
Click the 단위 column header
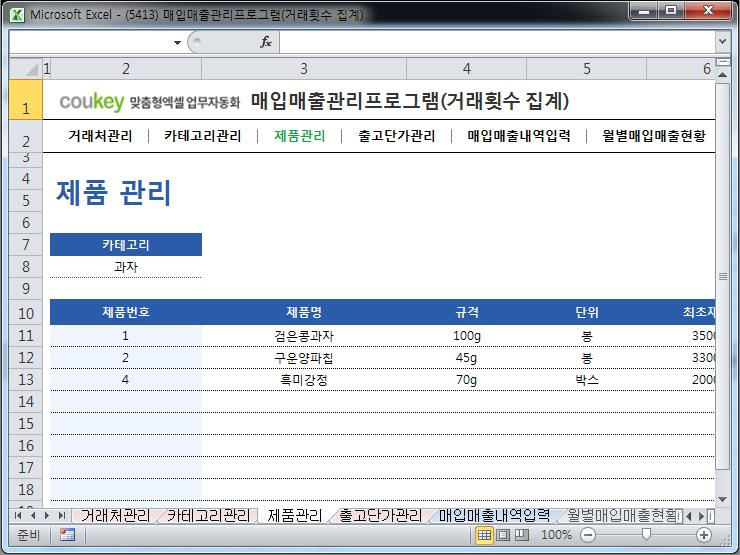587,312
